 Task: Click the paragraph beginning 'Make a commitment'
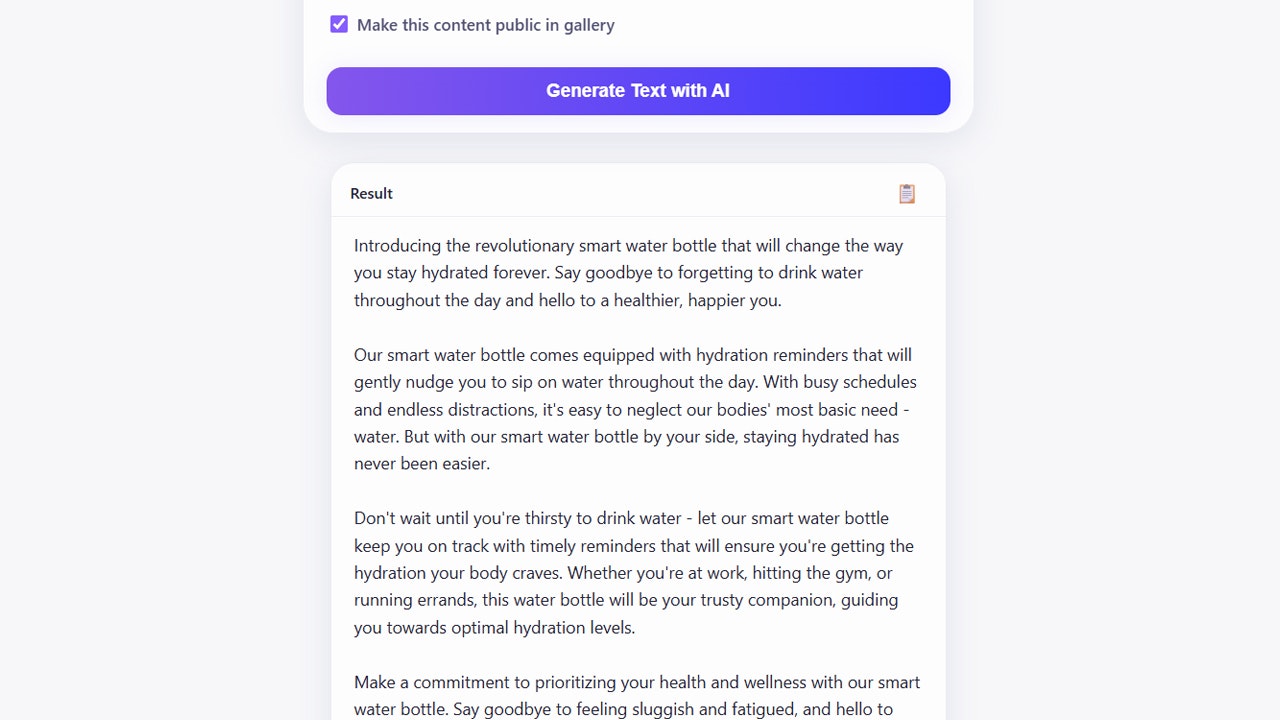(636, 695)
